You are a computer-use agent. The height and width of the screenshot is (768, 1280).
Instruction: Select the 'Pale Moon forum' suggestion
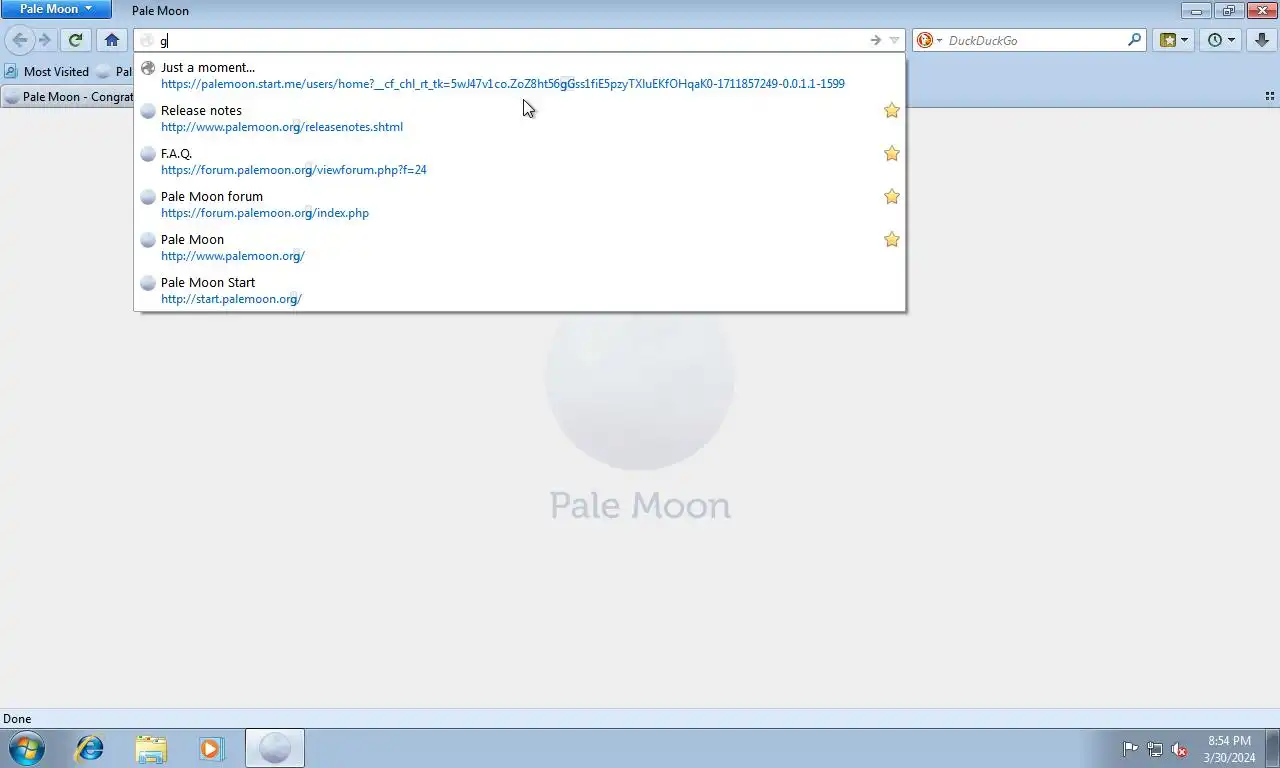(212, 196)
